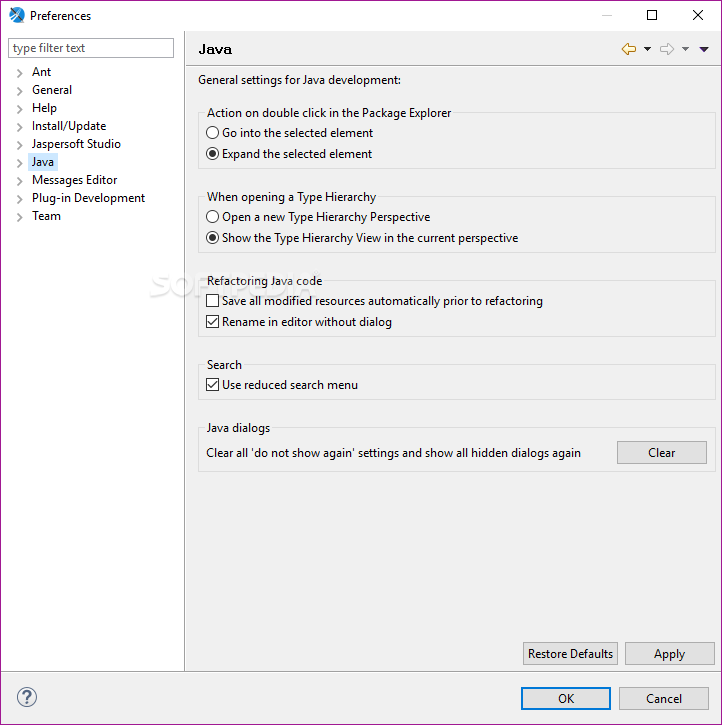Click the back navigation arrow icon
Viewport: 722px width, 725px height.
[629, 49]
